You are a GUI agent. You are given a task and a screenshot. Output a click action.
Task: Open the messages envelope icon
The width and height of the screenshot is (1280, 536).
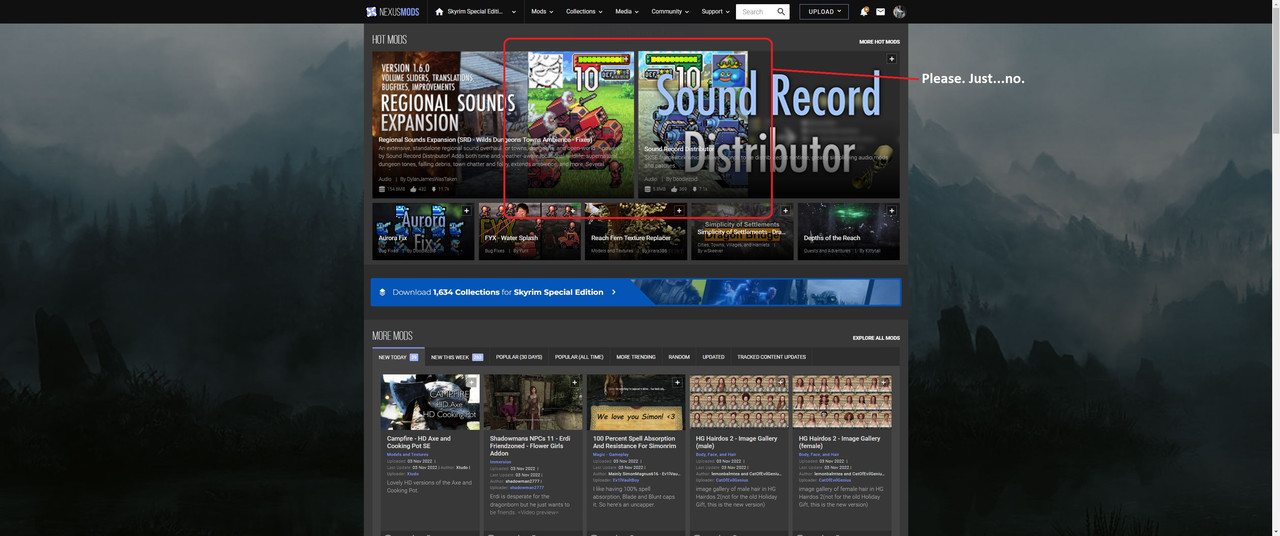881,12
